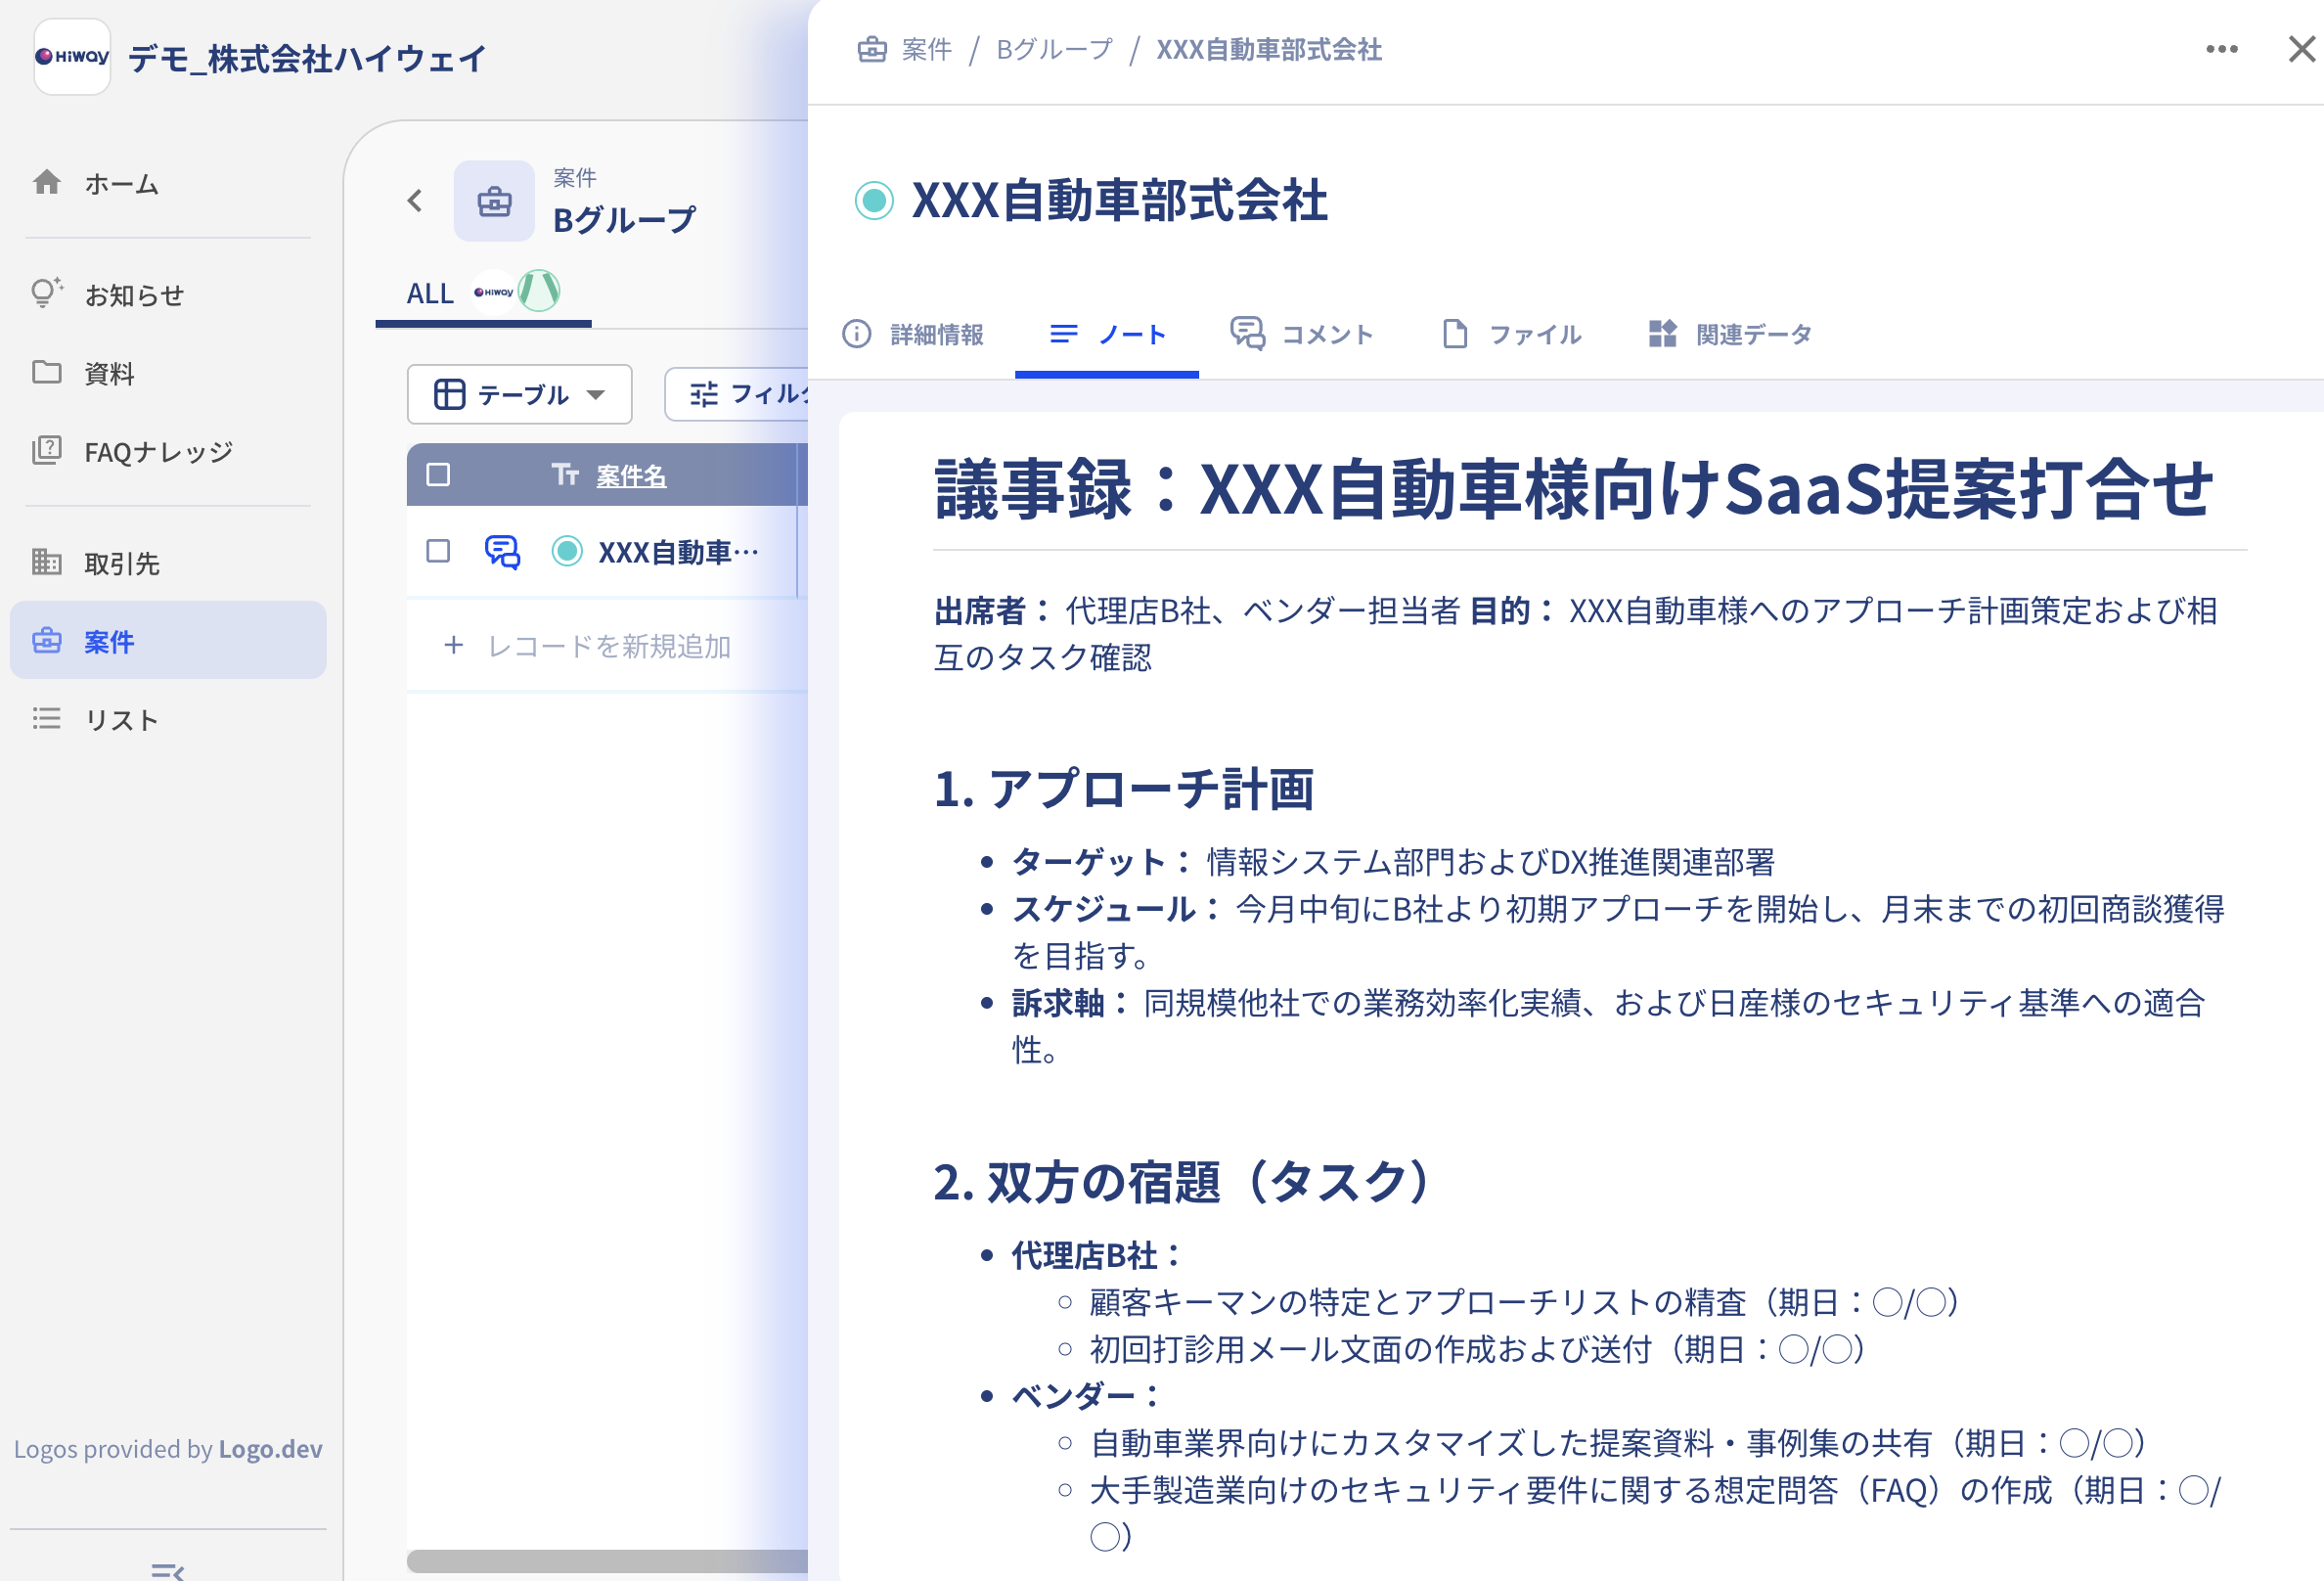Select 案件 in the sidebar
Viewport: 2324px width, 1581px height.
coord(168,641)
